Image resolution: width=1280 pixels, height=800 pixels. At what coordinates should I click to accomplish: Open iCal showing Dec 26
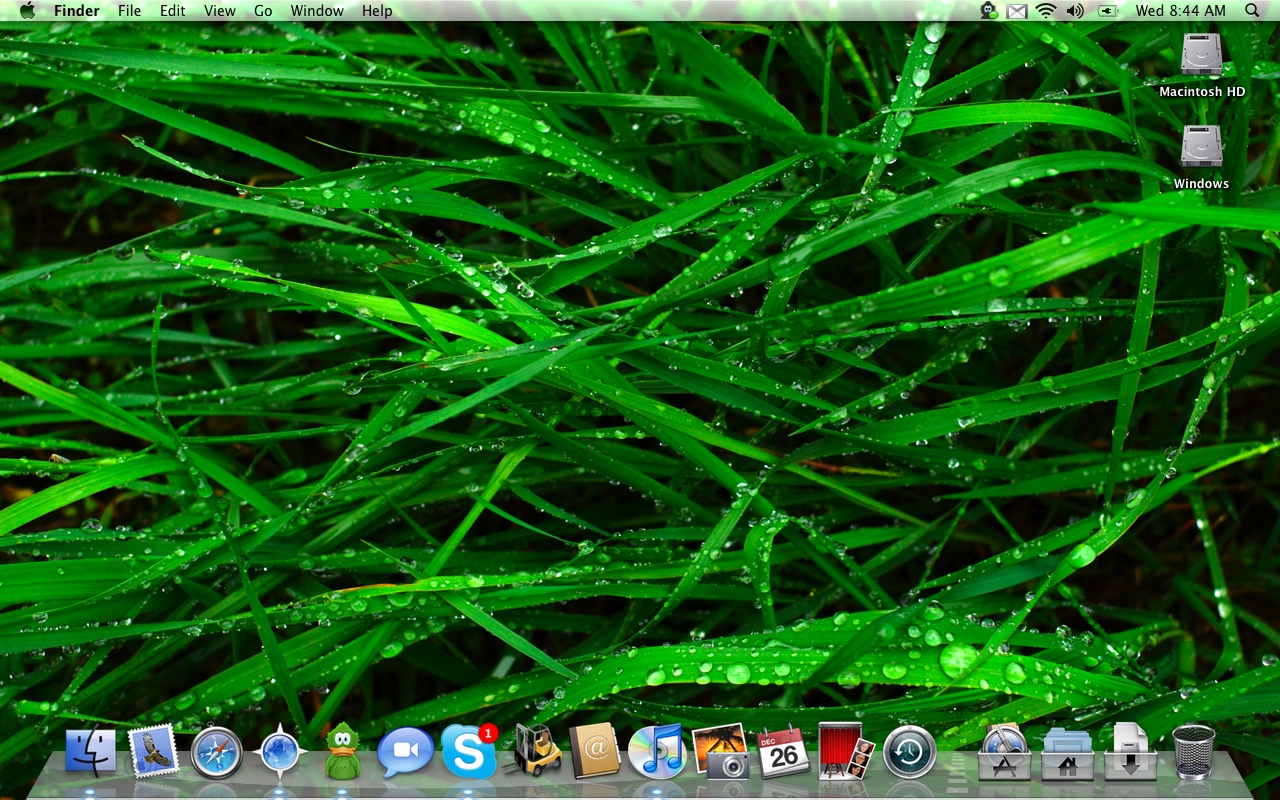783,752
